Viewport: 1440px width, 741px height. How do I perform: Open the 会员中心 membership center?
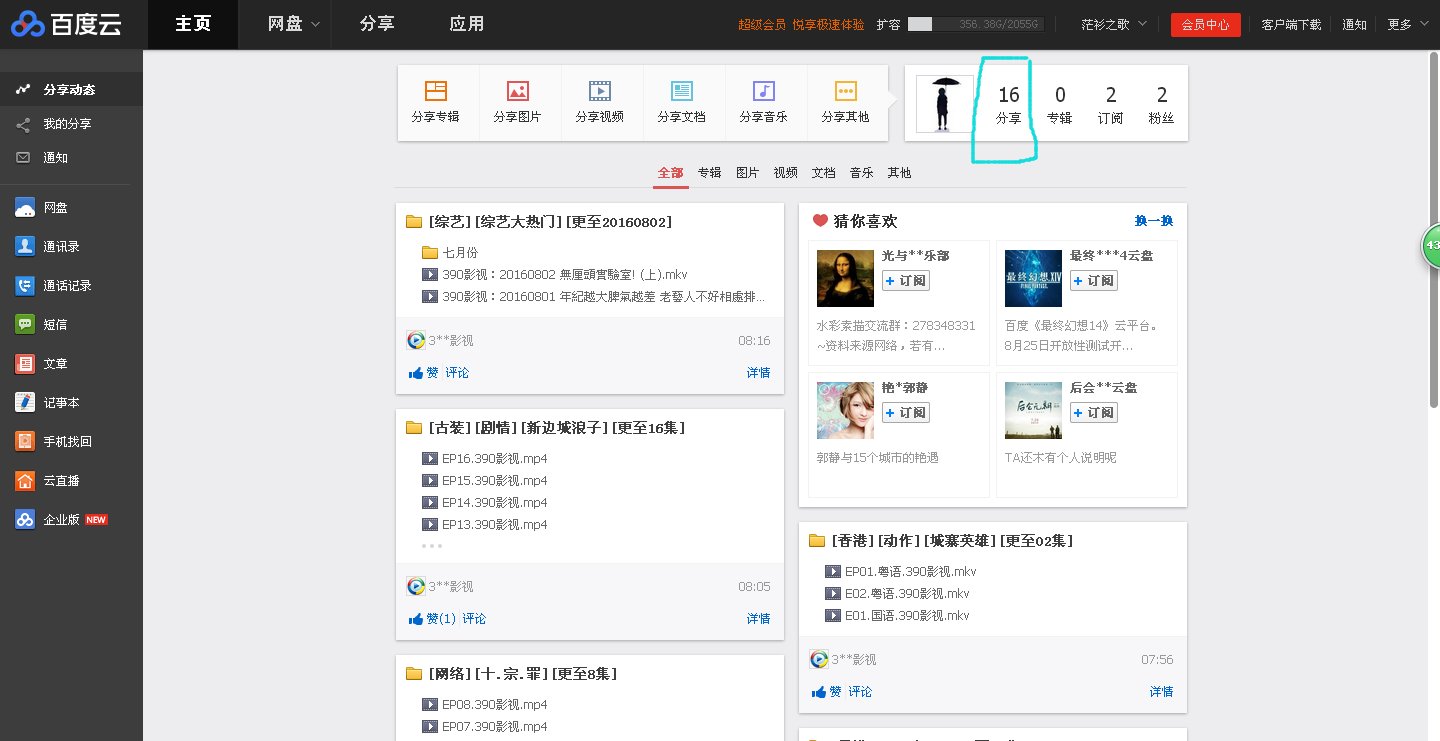tap(1205, 24)
